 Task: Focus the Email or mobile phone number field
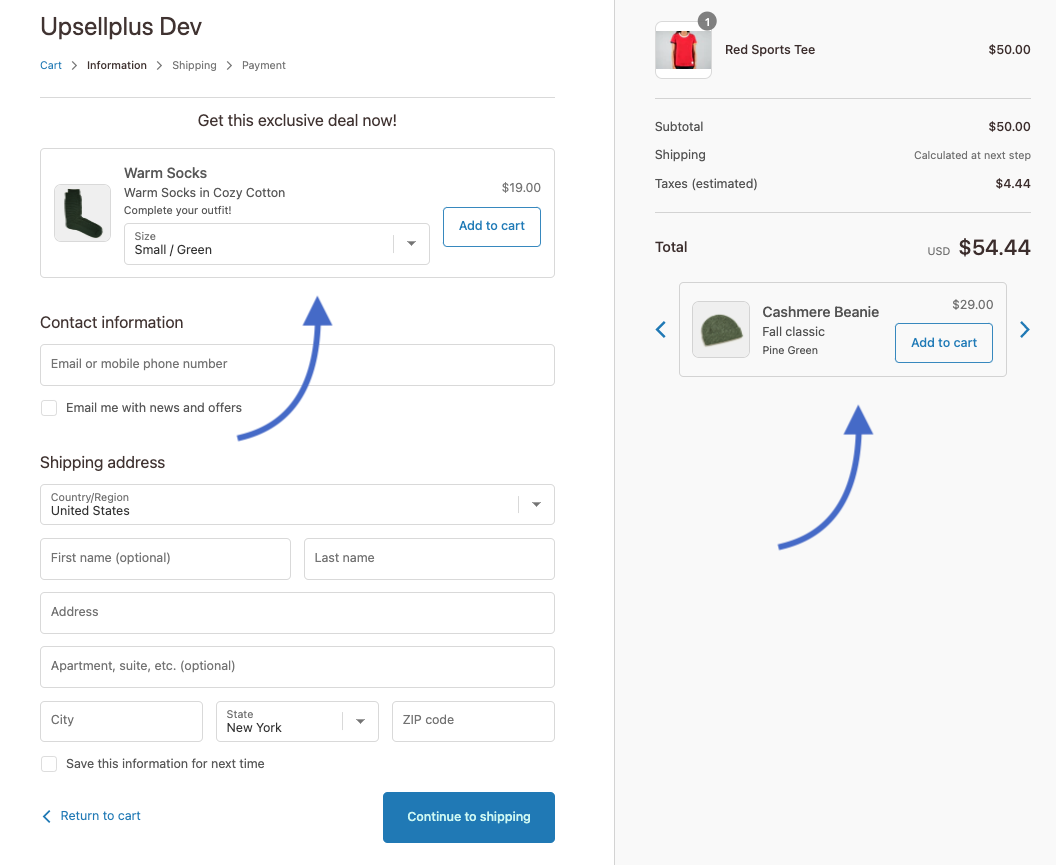click(x=297, y=365)
